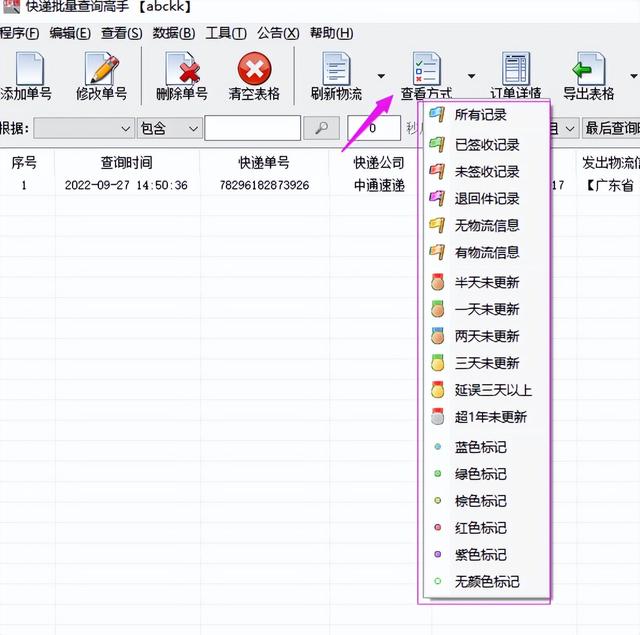Click the 最后查询 button on the right
This screenshot has width=640, height=635.
click(611, 128)
